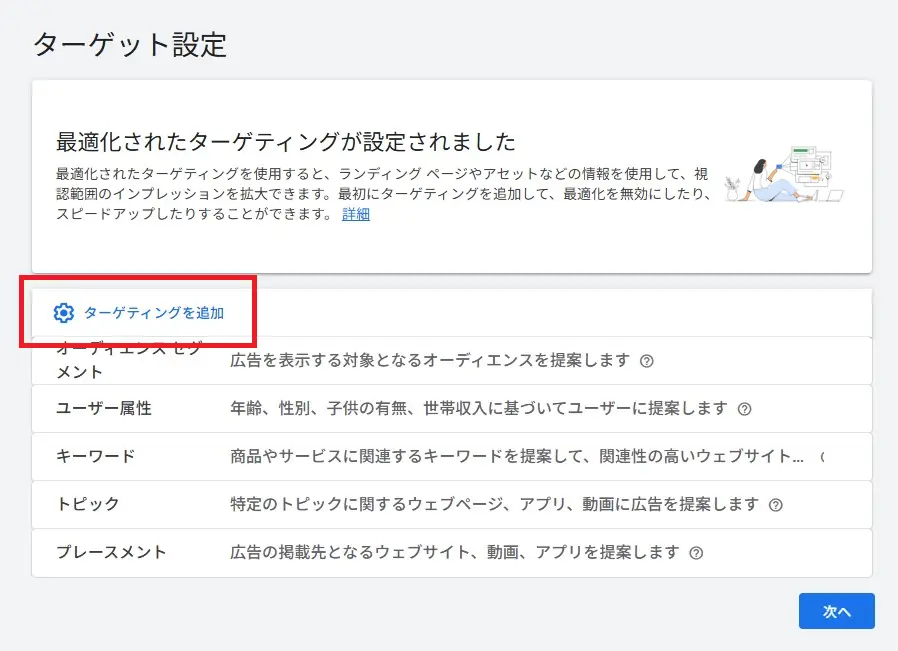The width and height of the screenshot is (898, 651).
Task: Open the help icon in プレースメント row
Action: (697, 553)
